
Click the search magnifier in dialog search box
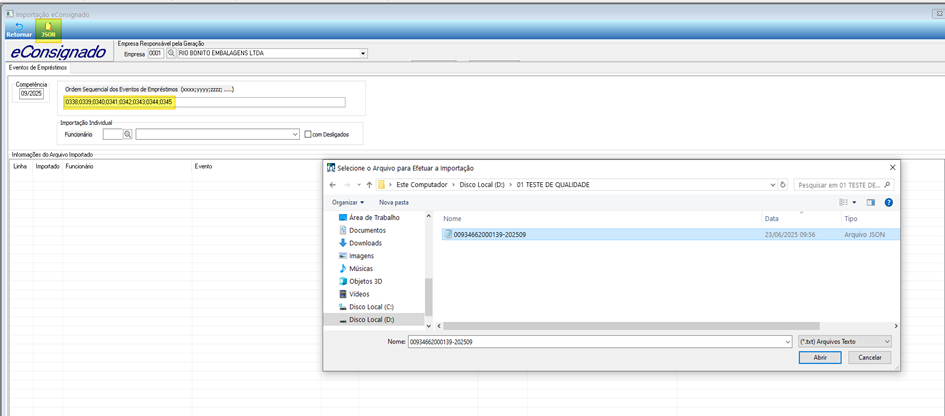pyautogui.click(x=888, y=185)
